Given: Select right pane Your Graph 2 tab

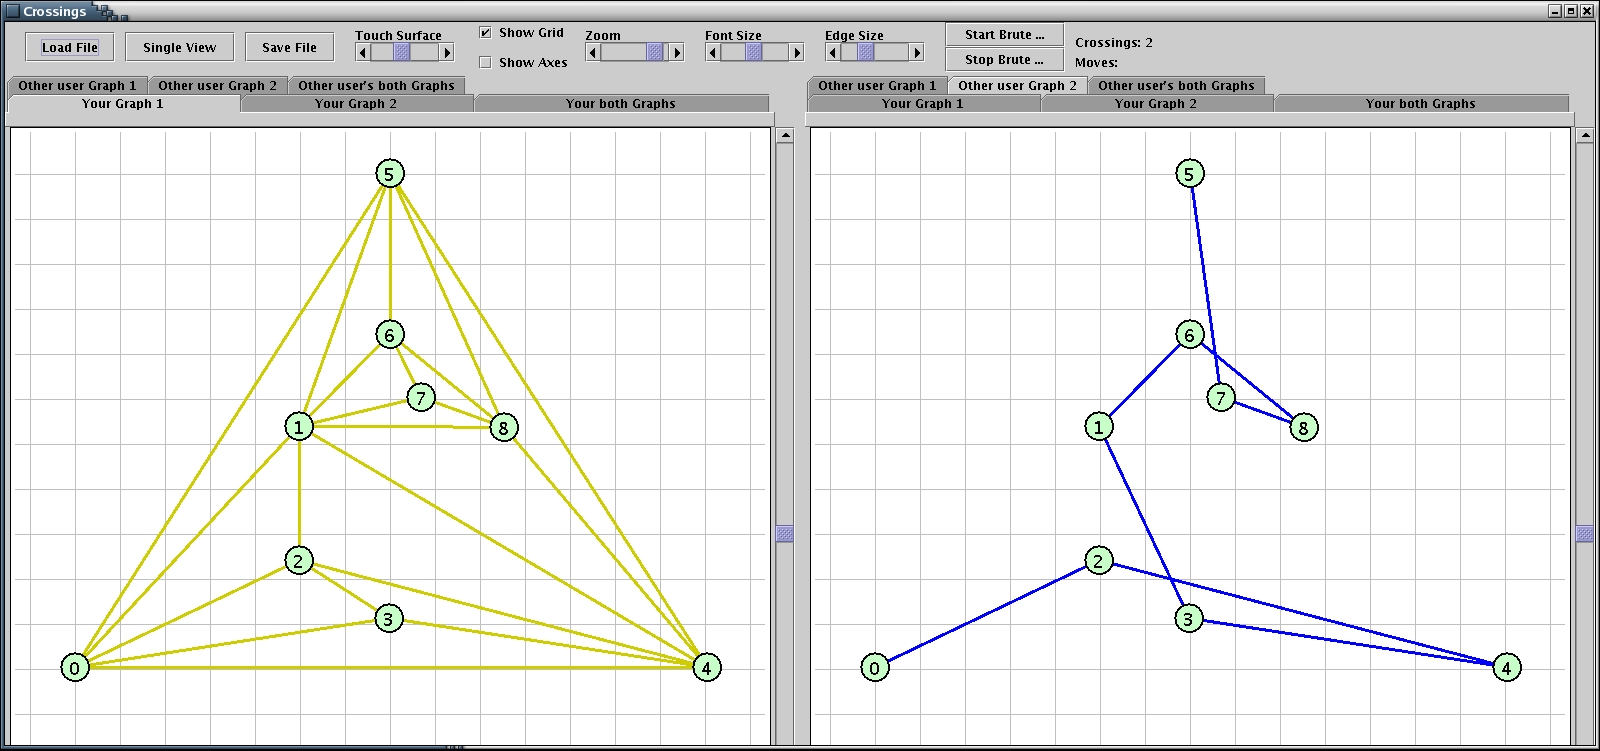Looking at the screenshot, I should (1156, 104).
